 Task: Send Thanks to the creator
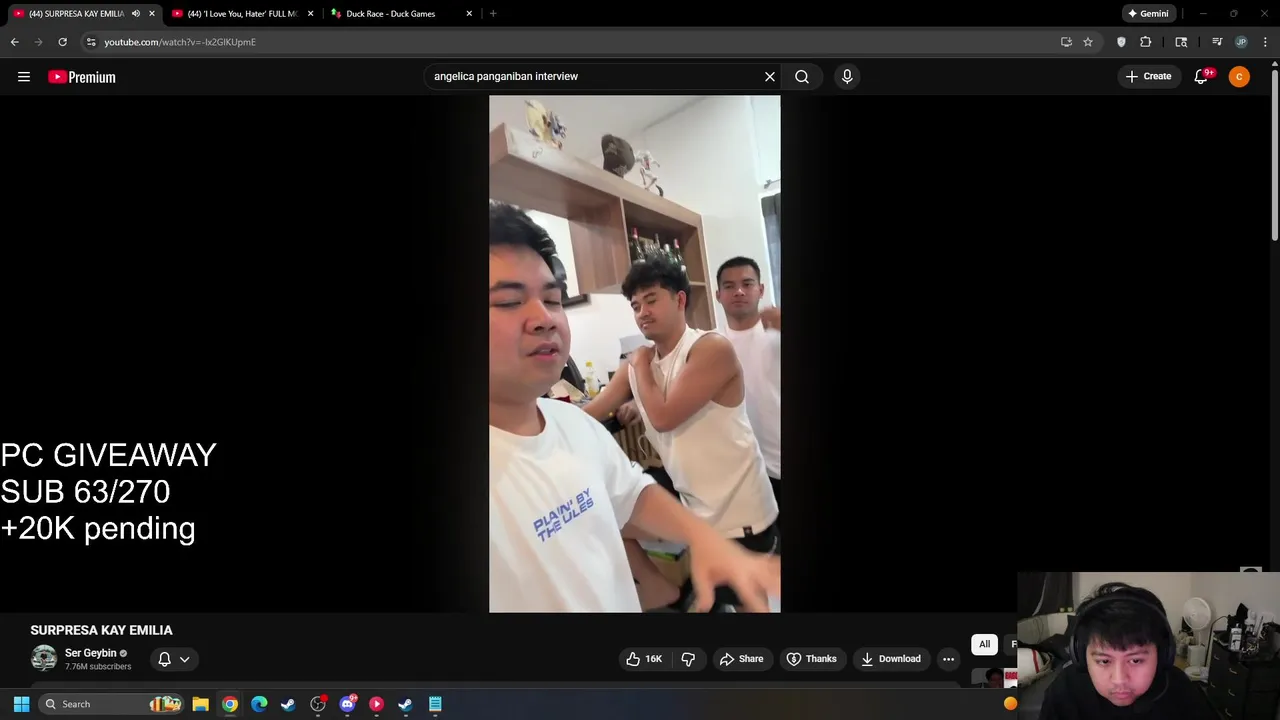tap(811, 659)
